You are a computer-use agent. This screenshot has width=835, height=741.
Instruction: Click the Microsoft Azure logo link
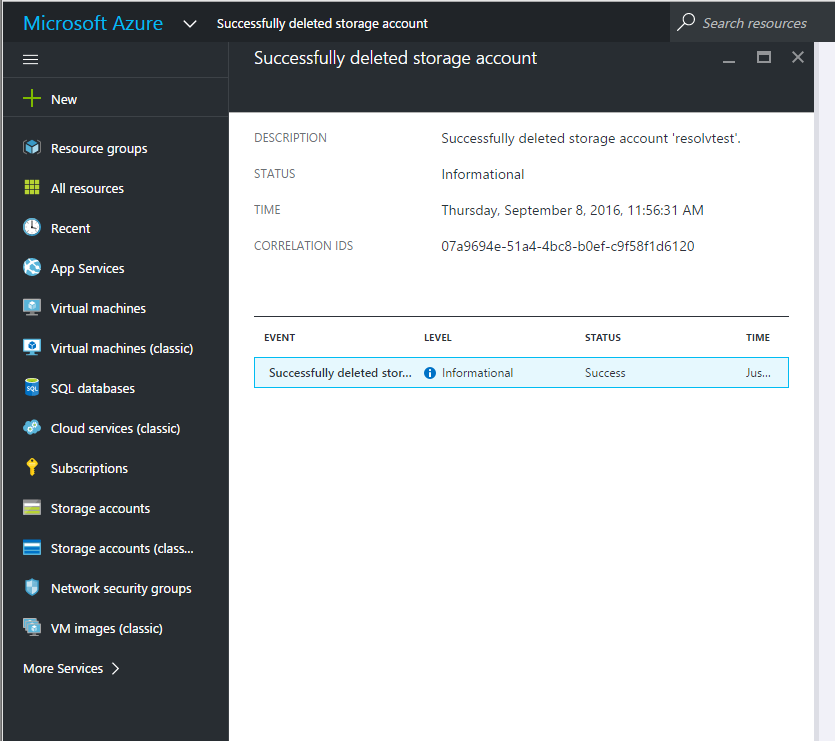point(93,23)
